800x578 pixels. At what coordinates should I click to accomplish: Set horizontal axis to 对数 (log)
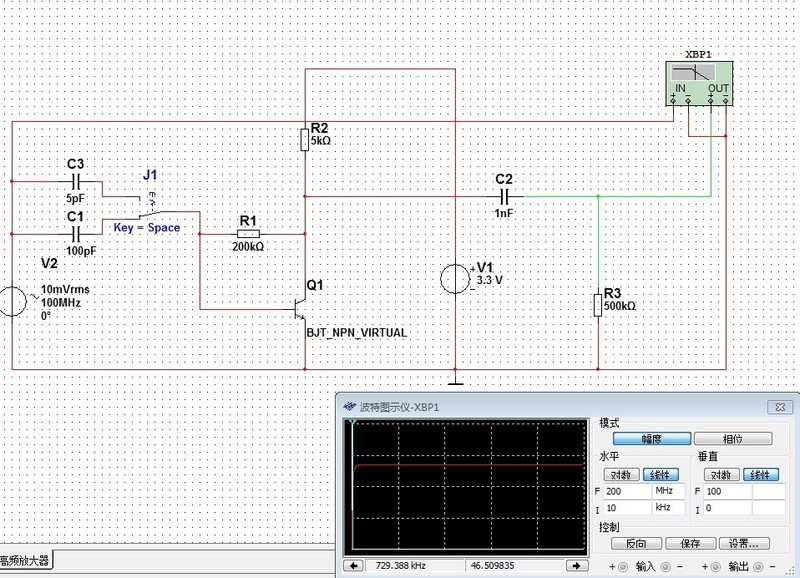click(622, 474)
